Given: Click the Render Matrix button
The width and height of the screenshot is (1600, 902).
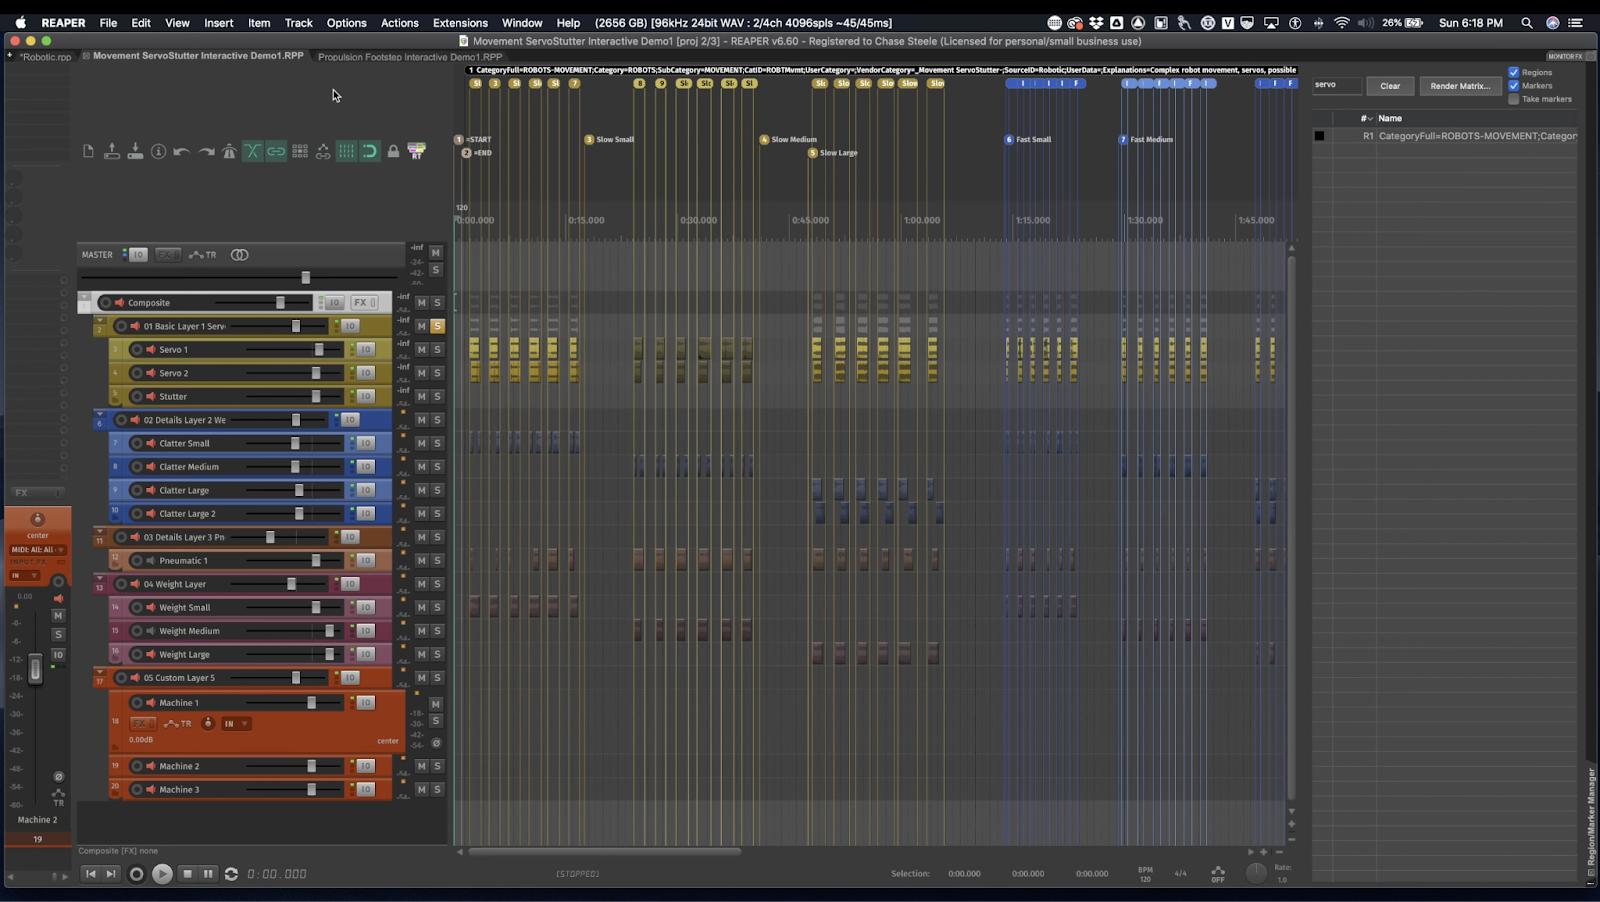Looking at the screenshot, I should point(1460,86).
